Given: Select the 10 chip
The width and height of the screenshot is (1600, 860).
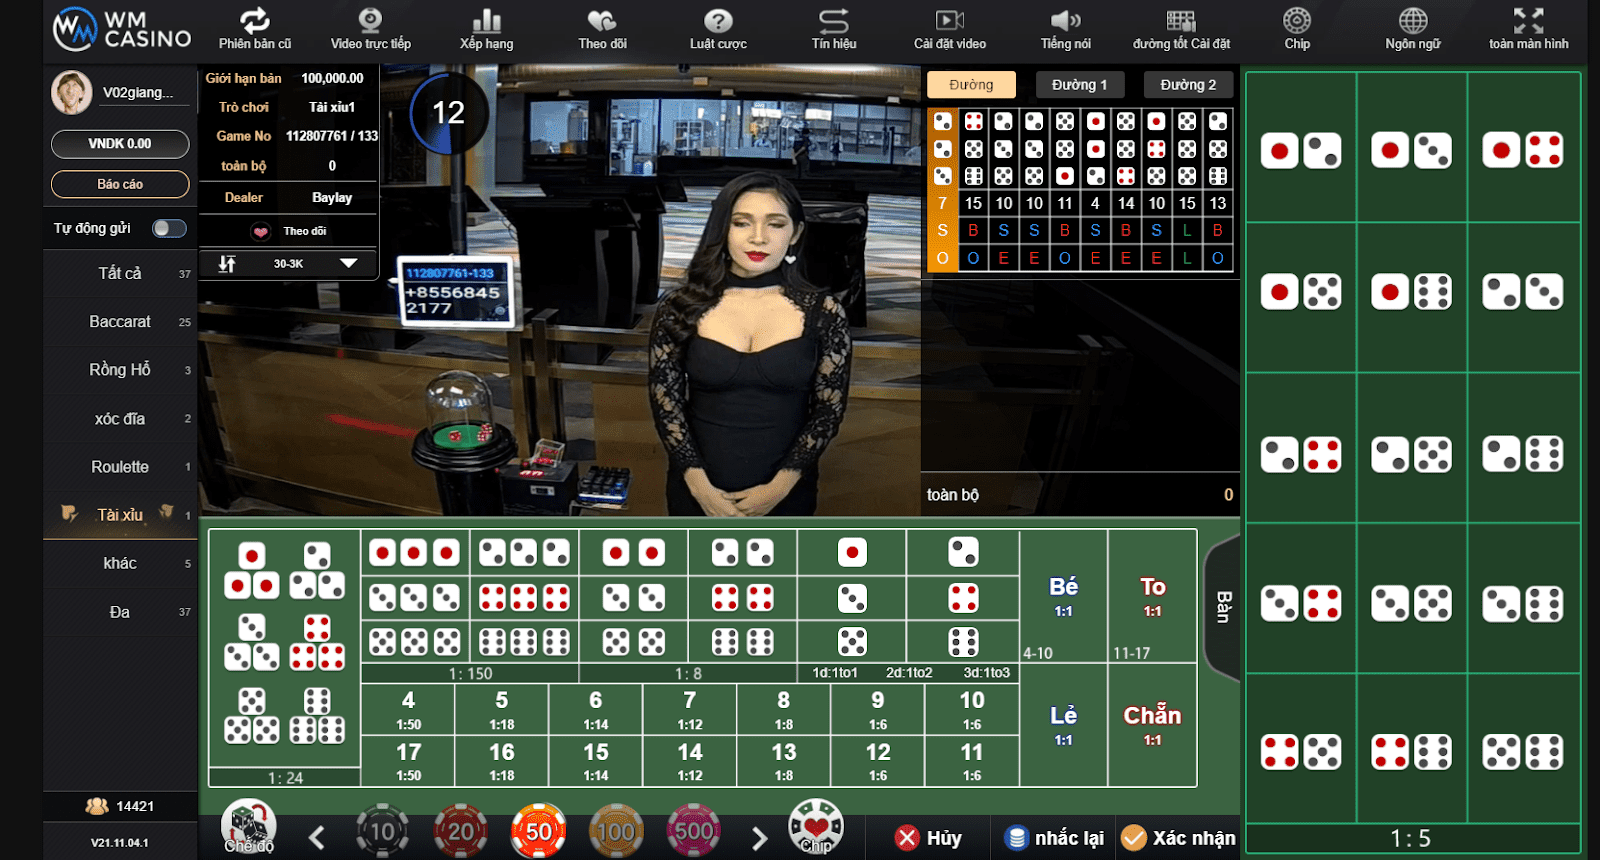Looking at the screenshot, I should [382, 831].
